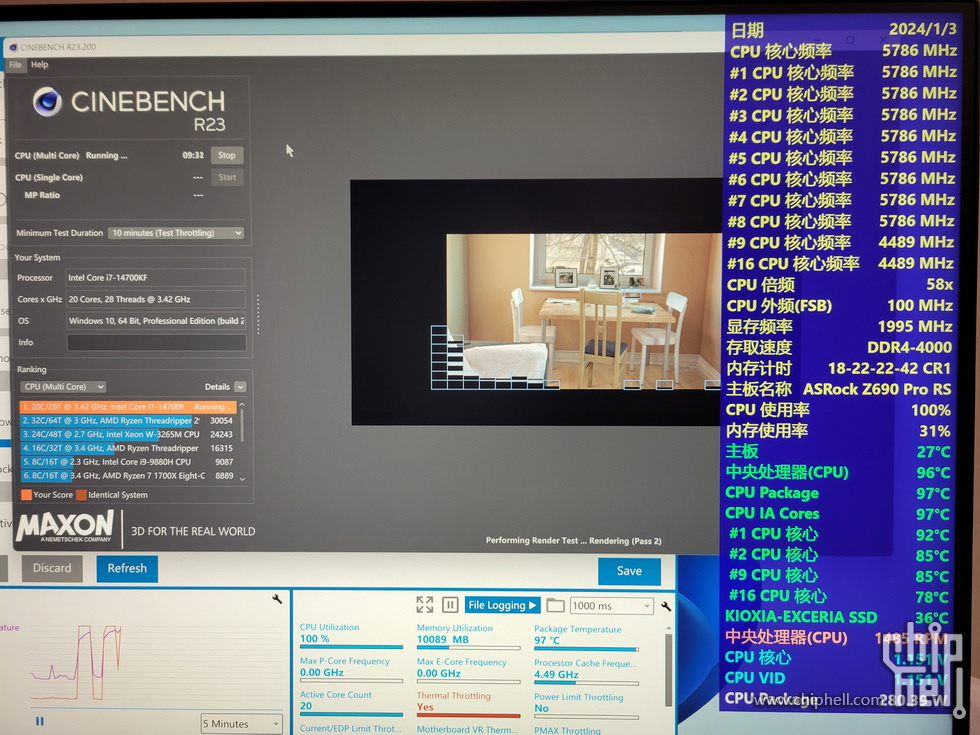Click the Identical System color swatch
This screenshot has height=735, width=980.
(x=81, y=495)
